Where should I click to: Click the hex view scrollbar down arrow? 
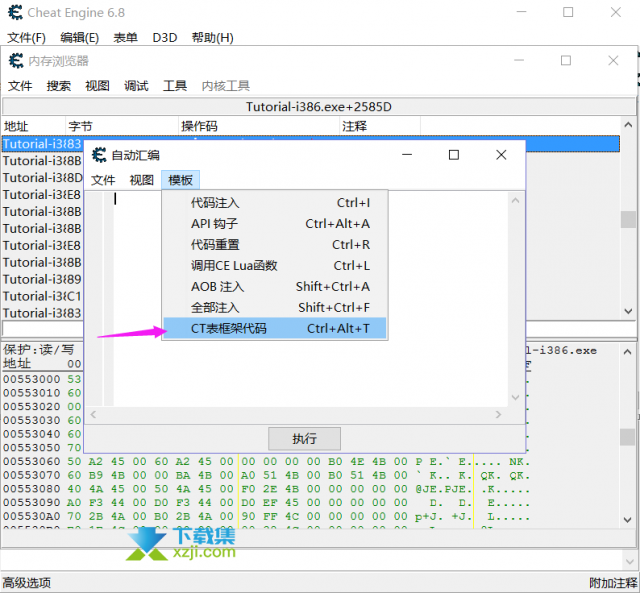point(628,520)
